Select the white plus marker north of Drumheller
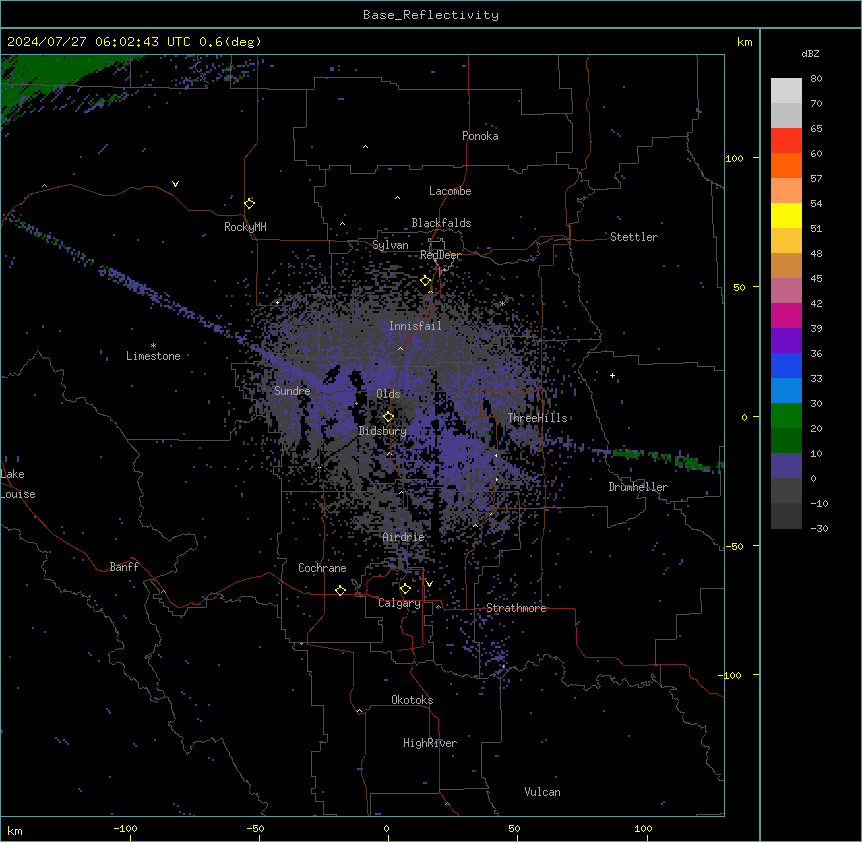The width and height of the screenshot is (862, 842). tap(612, 375)
